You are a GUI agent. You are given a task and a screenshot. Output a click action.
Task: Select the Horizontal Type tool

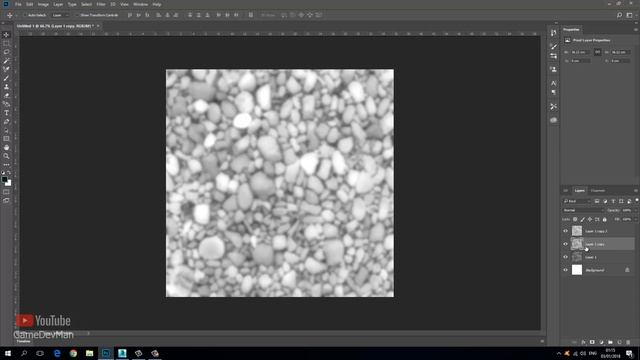6,113
